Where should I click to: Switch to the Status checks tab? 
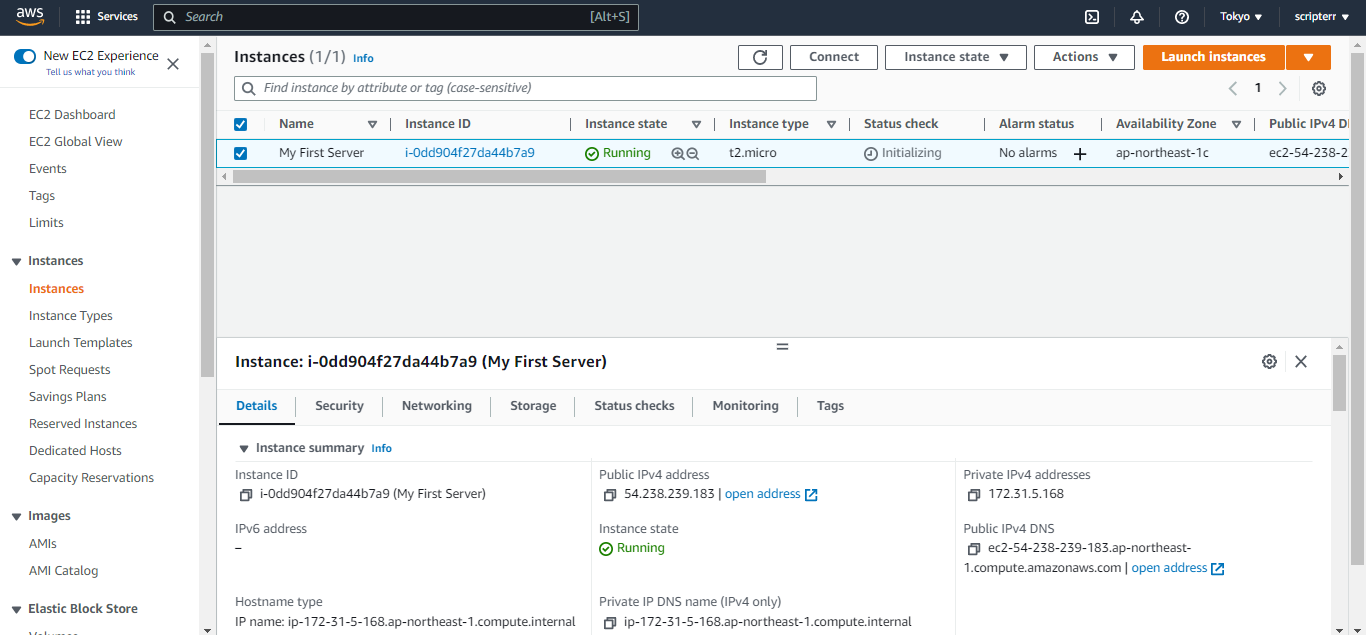(634, 406)
